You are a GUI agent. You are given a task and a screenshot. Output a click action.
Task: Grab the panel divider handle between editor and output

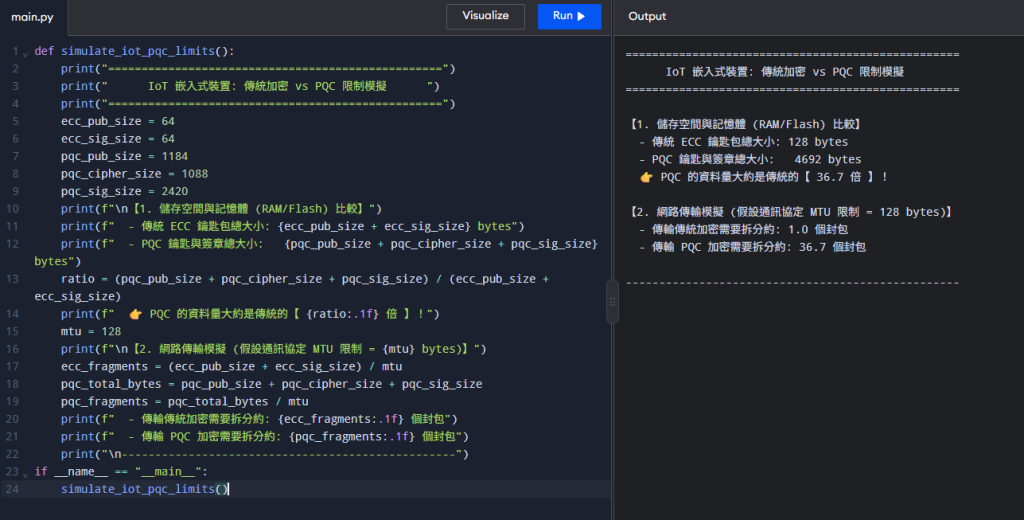(612, 302)
